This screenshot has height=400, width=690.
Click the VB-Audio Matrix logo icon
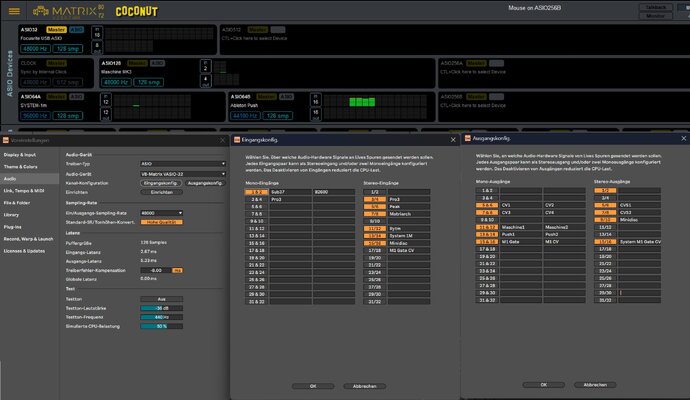40,11
